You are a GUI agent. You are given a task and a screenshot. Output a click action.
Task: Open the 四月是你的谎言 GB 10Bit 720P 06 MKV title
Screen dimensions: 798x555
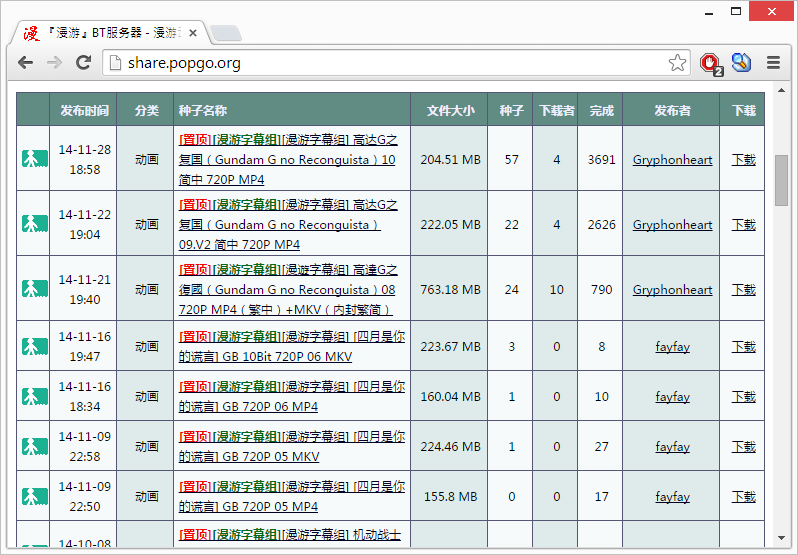[292, 346]
